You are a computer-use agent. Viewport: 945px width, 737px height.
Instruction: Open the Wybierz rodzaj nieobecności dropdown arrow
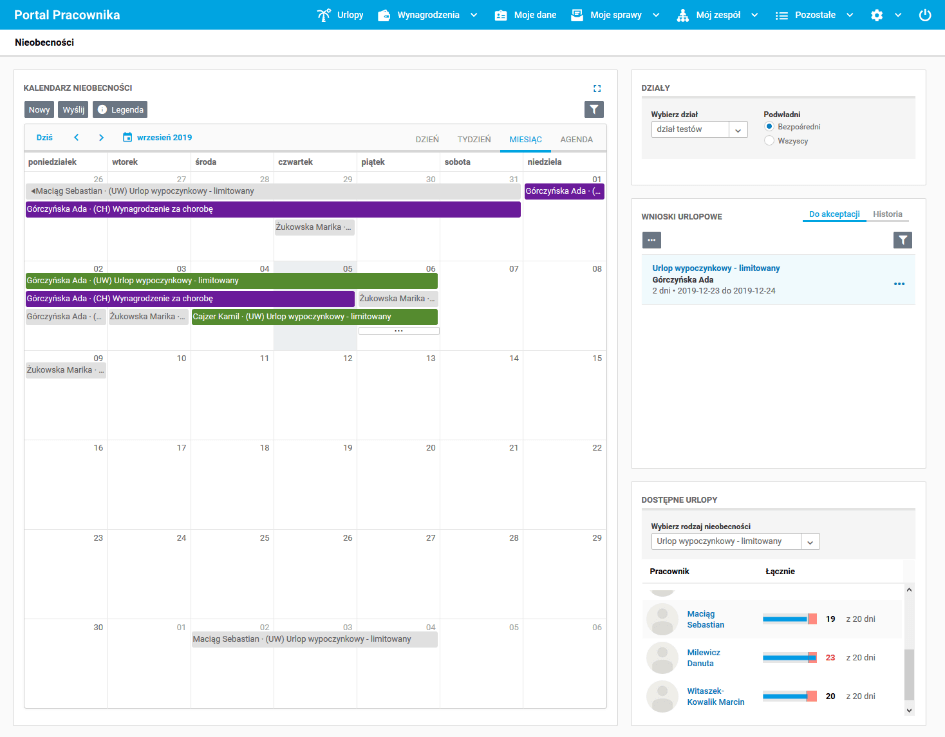[810, 542]
